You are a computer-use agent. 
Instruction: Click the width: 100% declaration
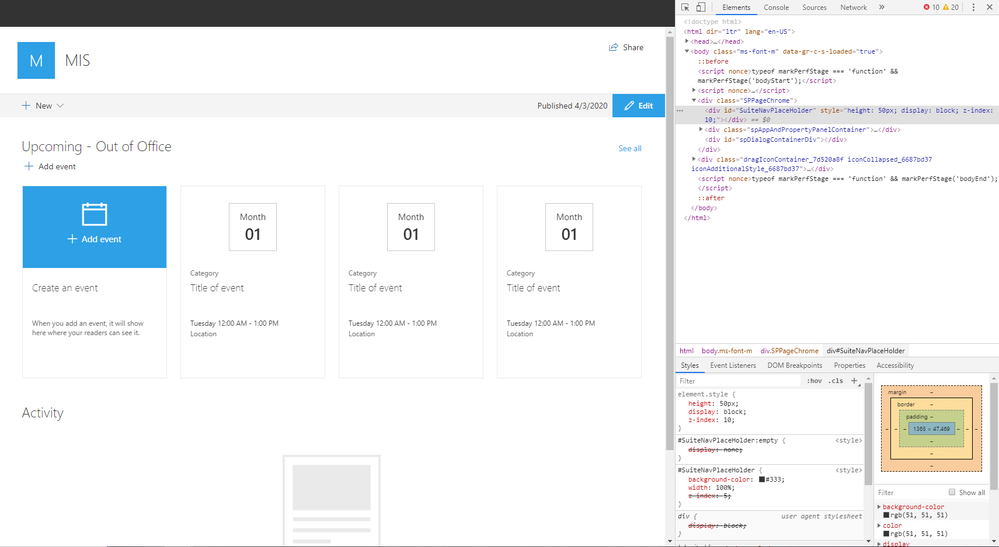709,488
